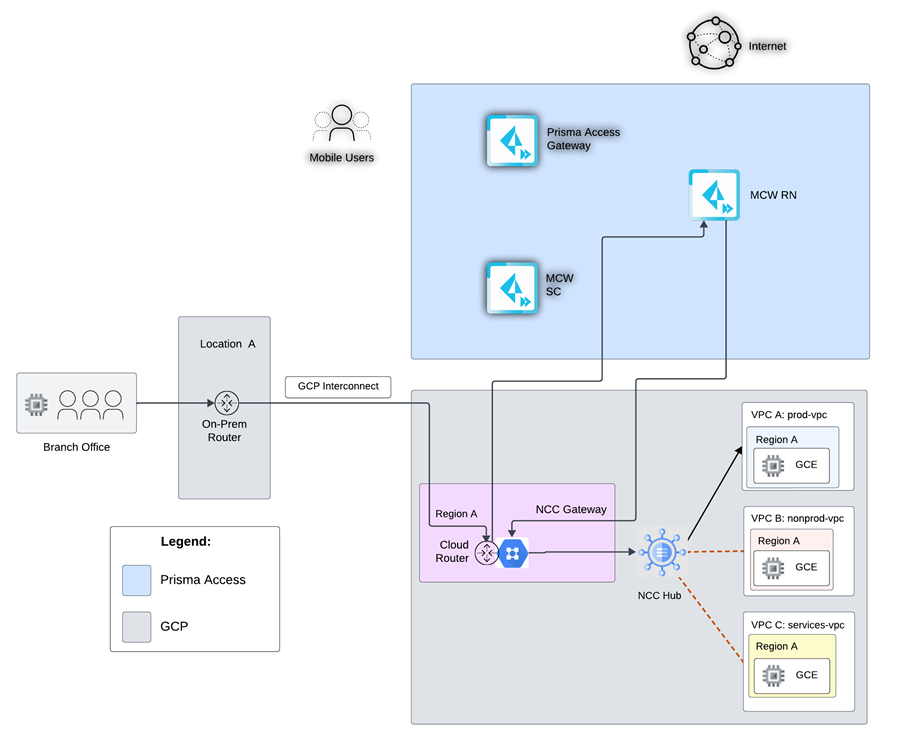Image resolution: width=900 pixels, height=741 pixels.
Task: Select the "Mobile Users" caption
Action: coord(342,157)
